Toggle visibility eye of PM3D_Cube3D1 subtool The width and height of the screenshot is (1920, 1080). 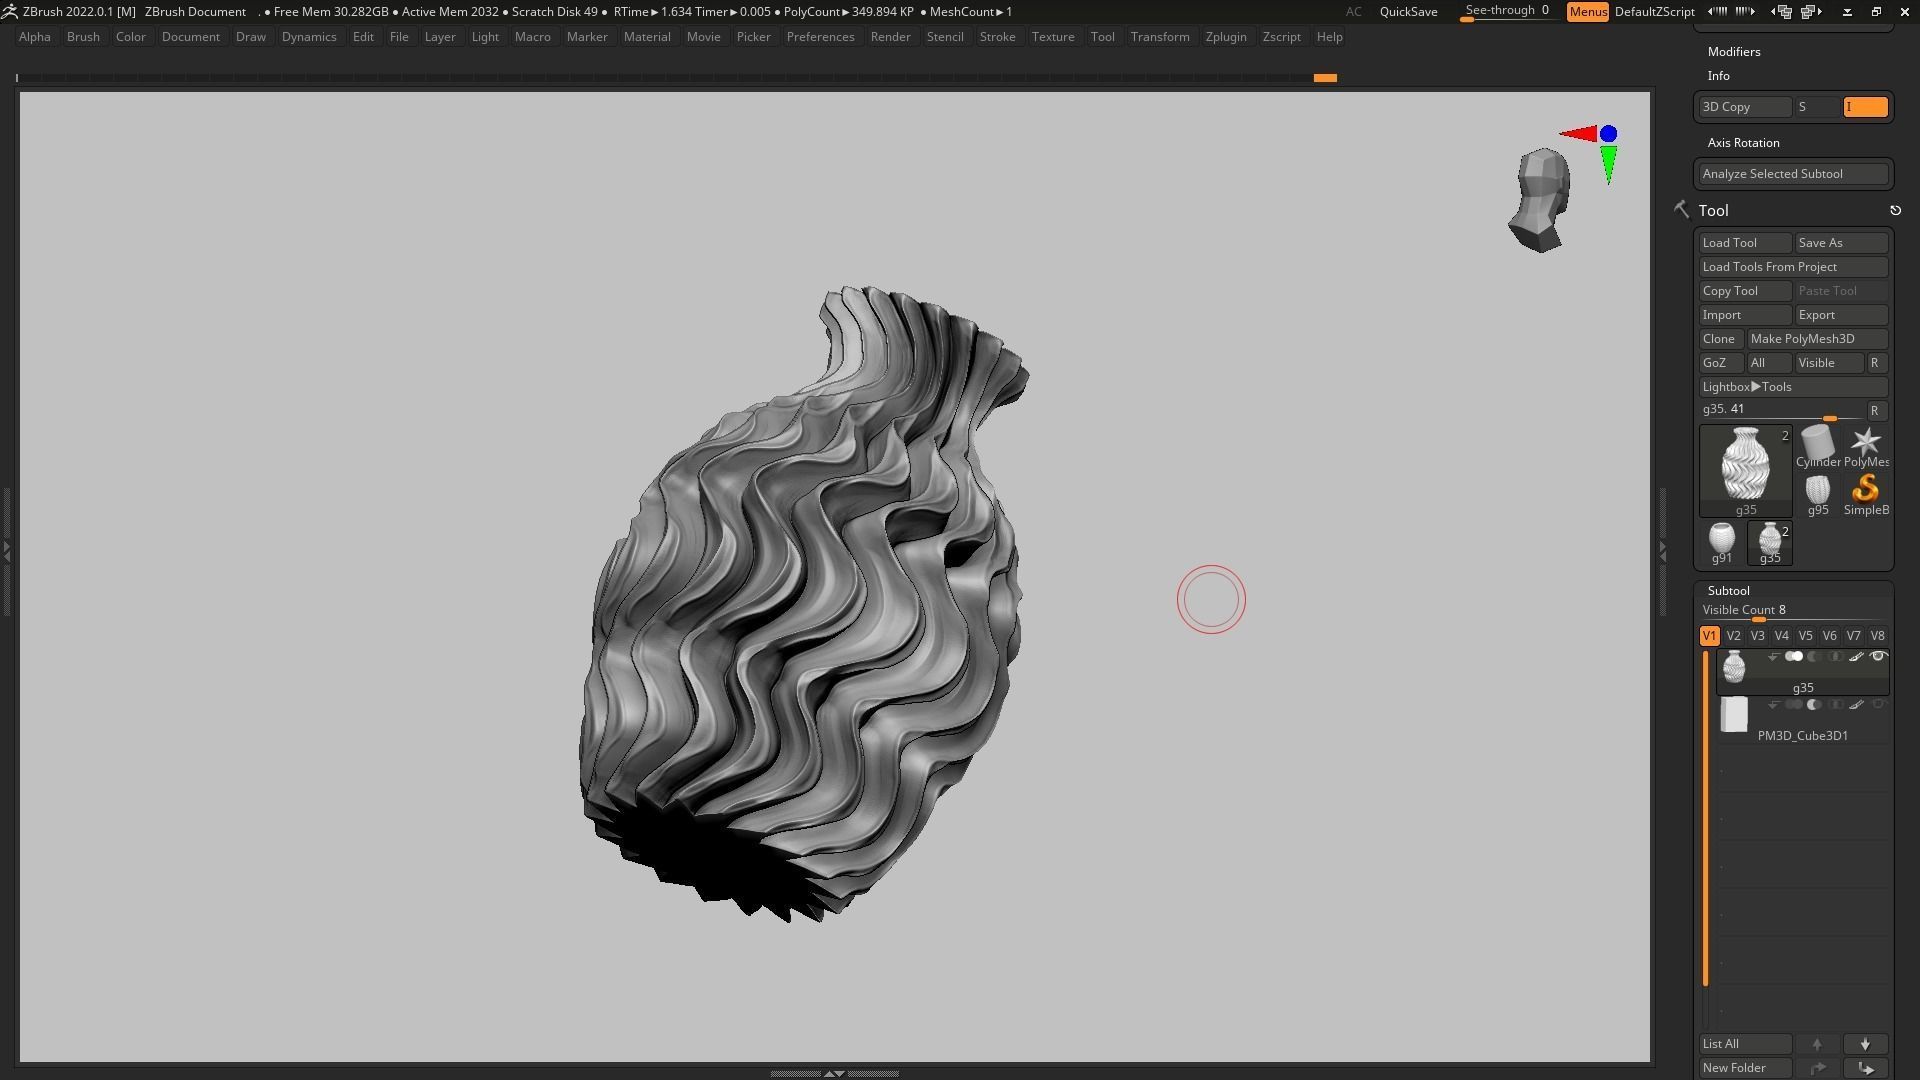point(1878,705)
